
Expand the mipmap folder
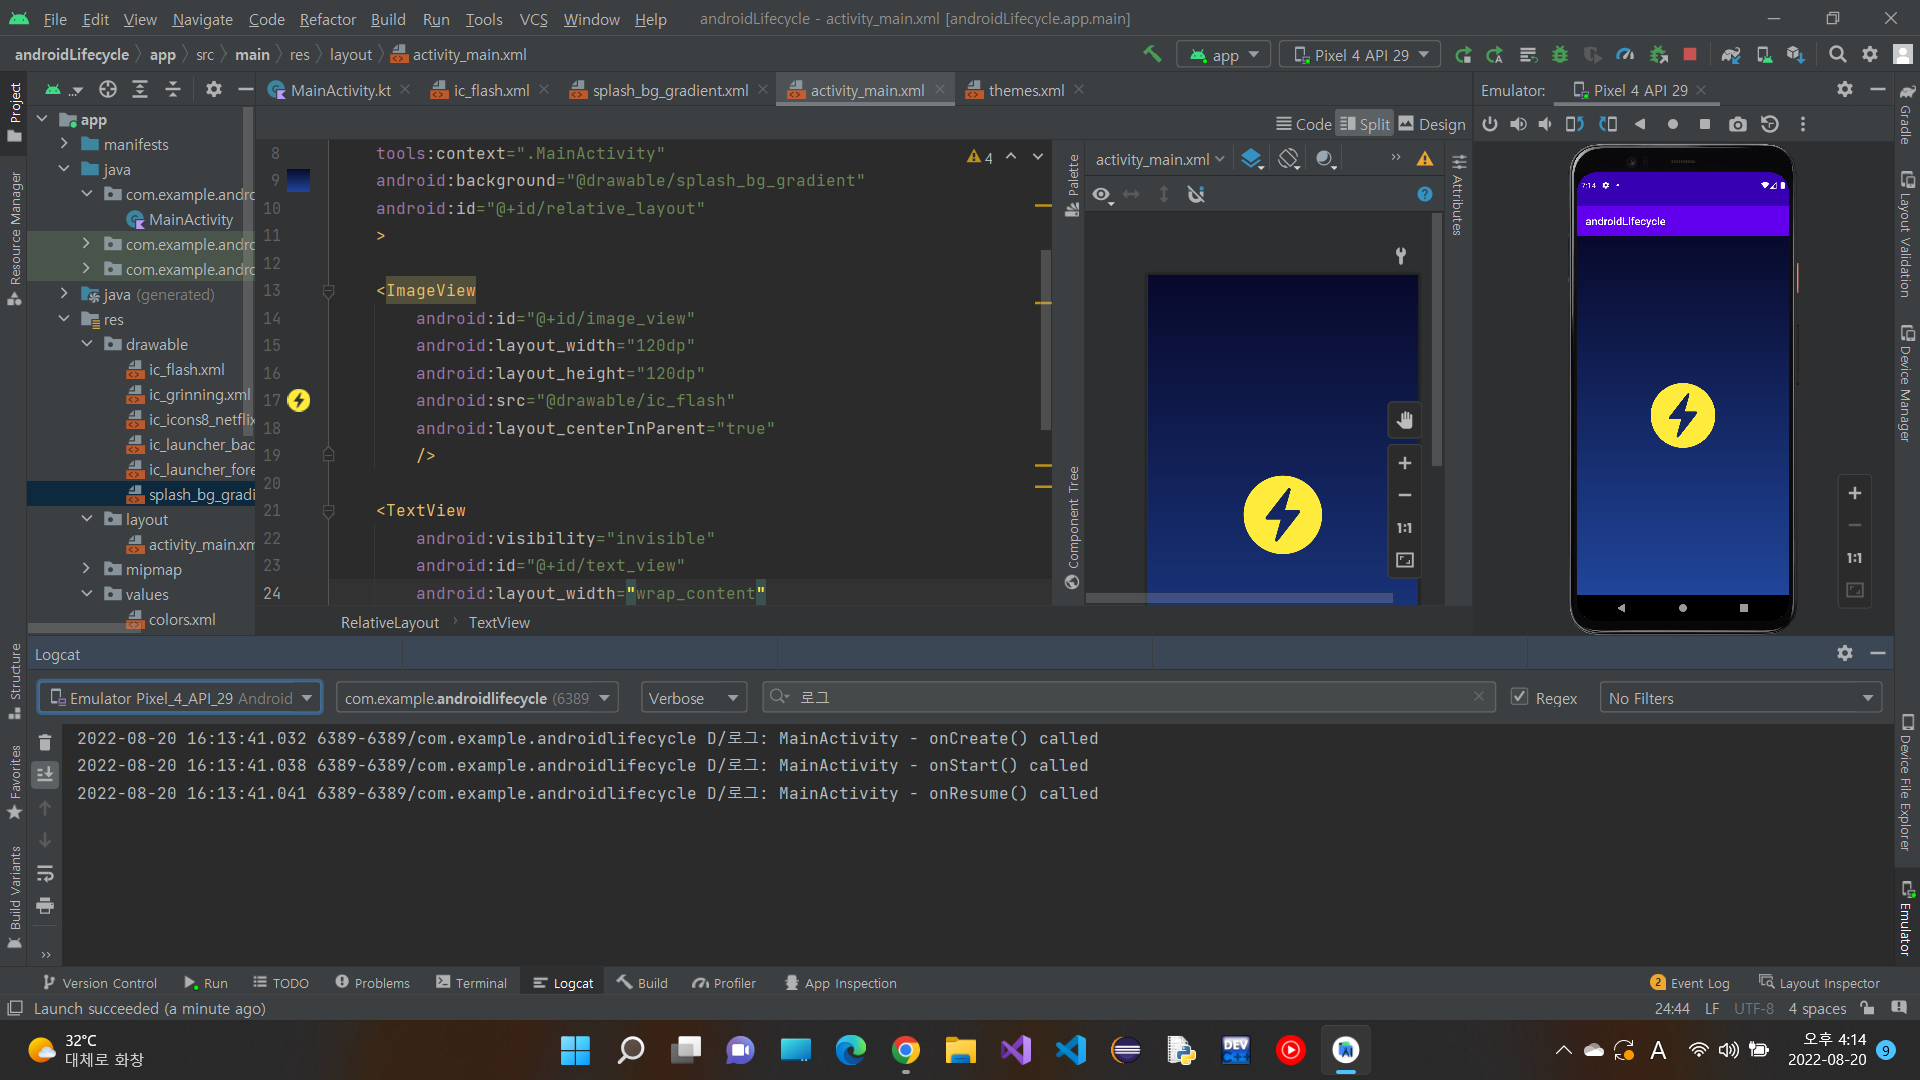87,569
